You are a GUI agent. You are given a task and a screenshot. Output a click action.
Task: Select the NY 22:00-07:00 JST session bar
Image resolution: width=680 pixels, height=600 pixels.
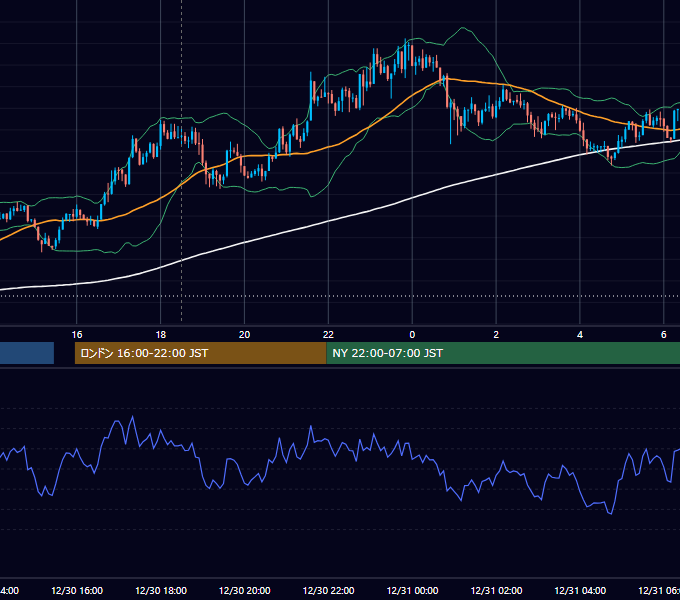coord(503,353)
